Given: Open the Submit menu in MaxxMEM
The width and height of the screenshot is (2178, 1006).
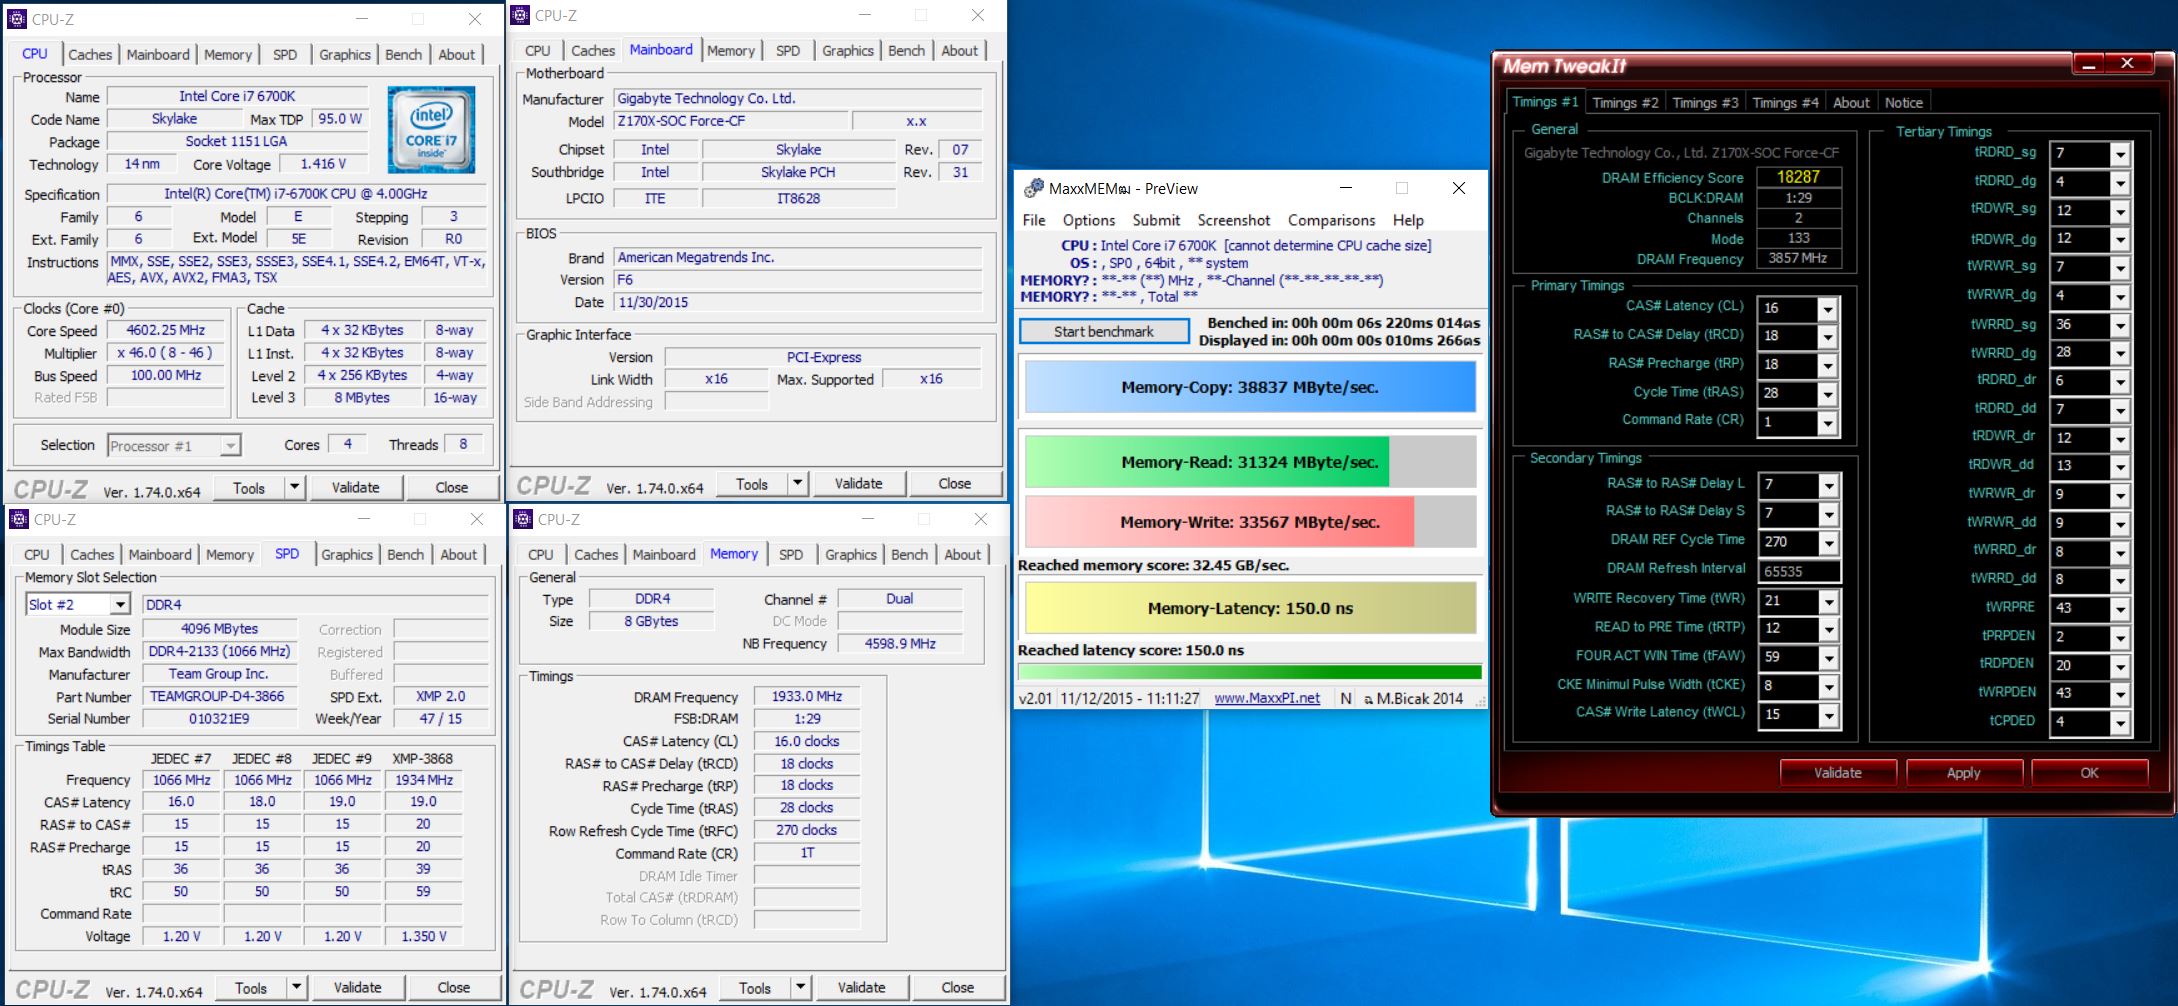Looking at the screenshot, I should coord(1156,220).
